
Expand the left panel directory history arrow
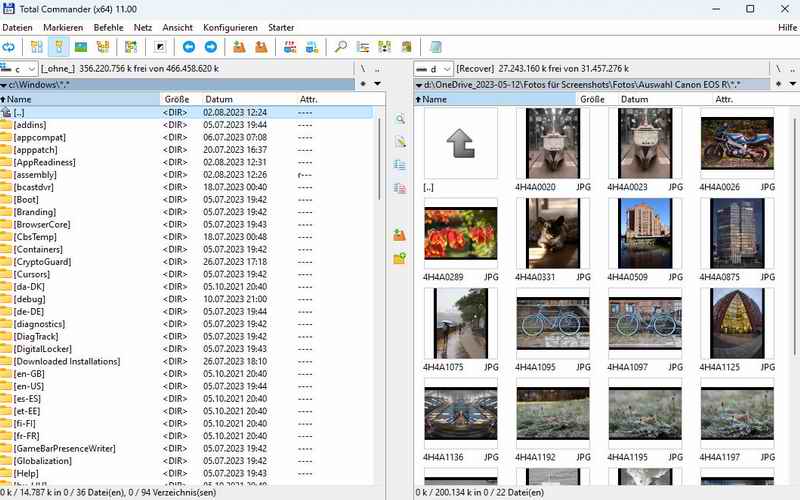375,84
